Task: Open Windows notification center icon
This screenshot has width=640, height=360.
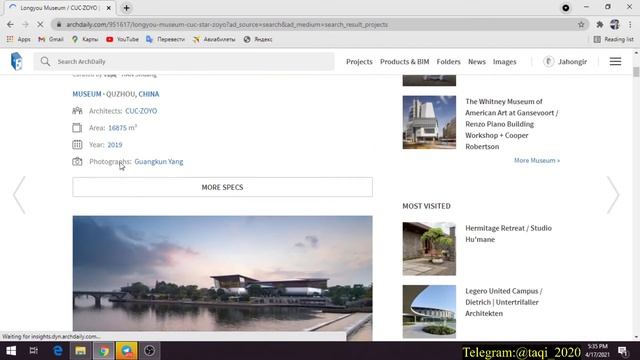Action: [x=622, y=351]
